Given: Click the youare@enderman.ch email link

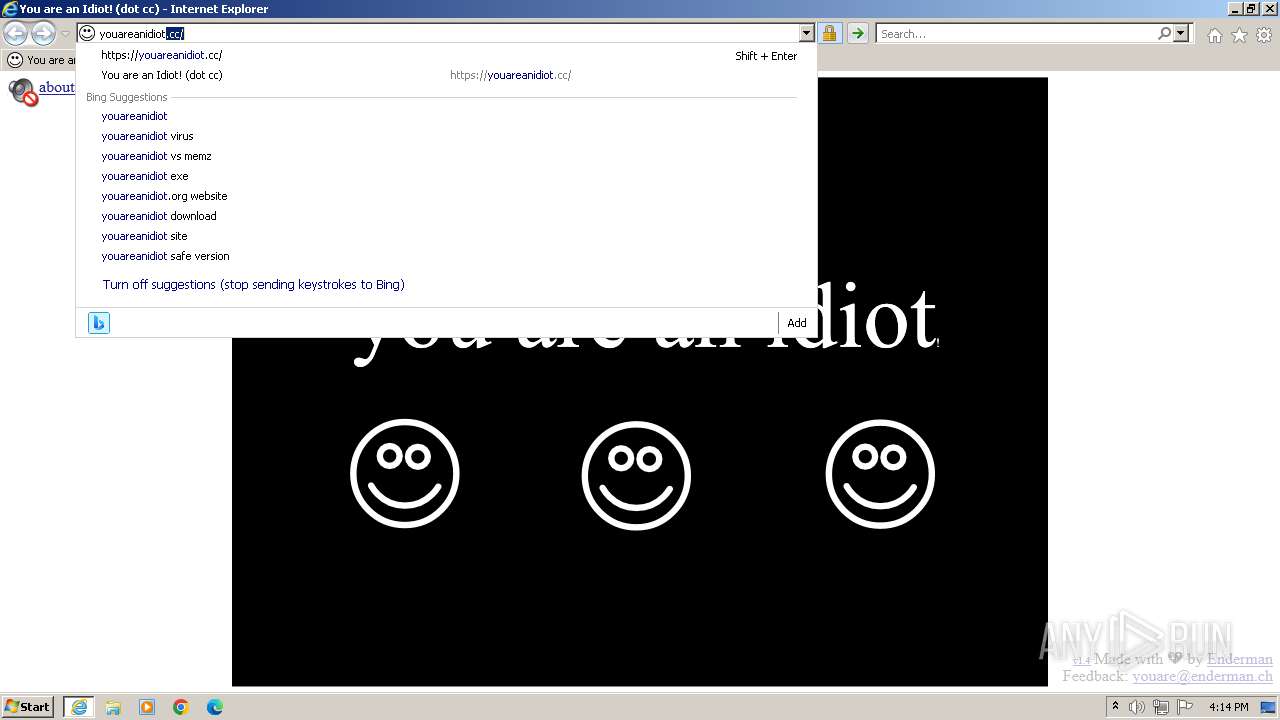Looking at the screenshot, I should (1202, 676).
